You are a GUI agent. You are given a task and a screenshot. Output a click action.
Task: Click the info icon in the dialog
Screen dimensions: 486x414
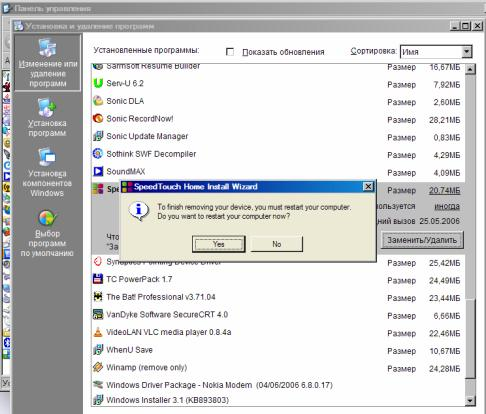point(138,211)
